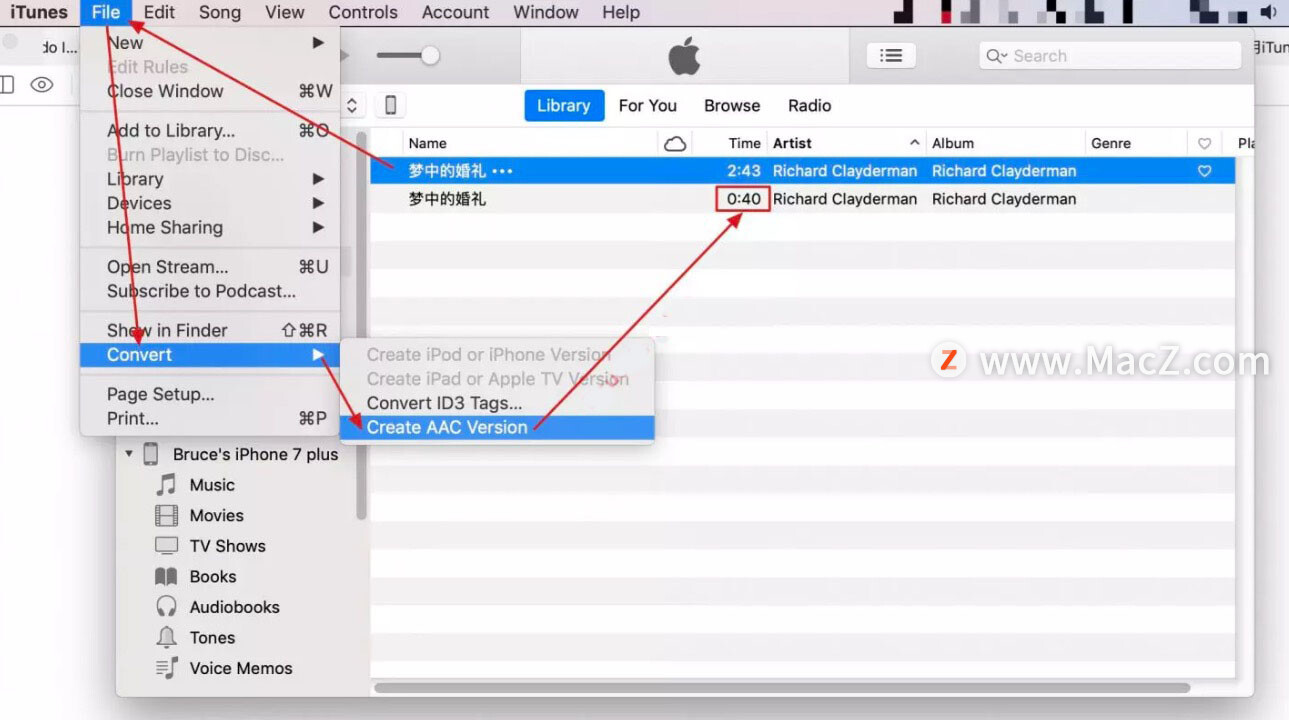Choose Subscribe to Podcast menu item
The height and width of the screenshot is (720, 1289).
point(210,291)
